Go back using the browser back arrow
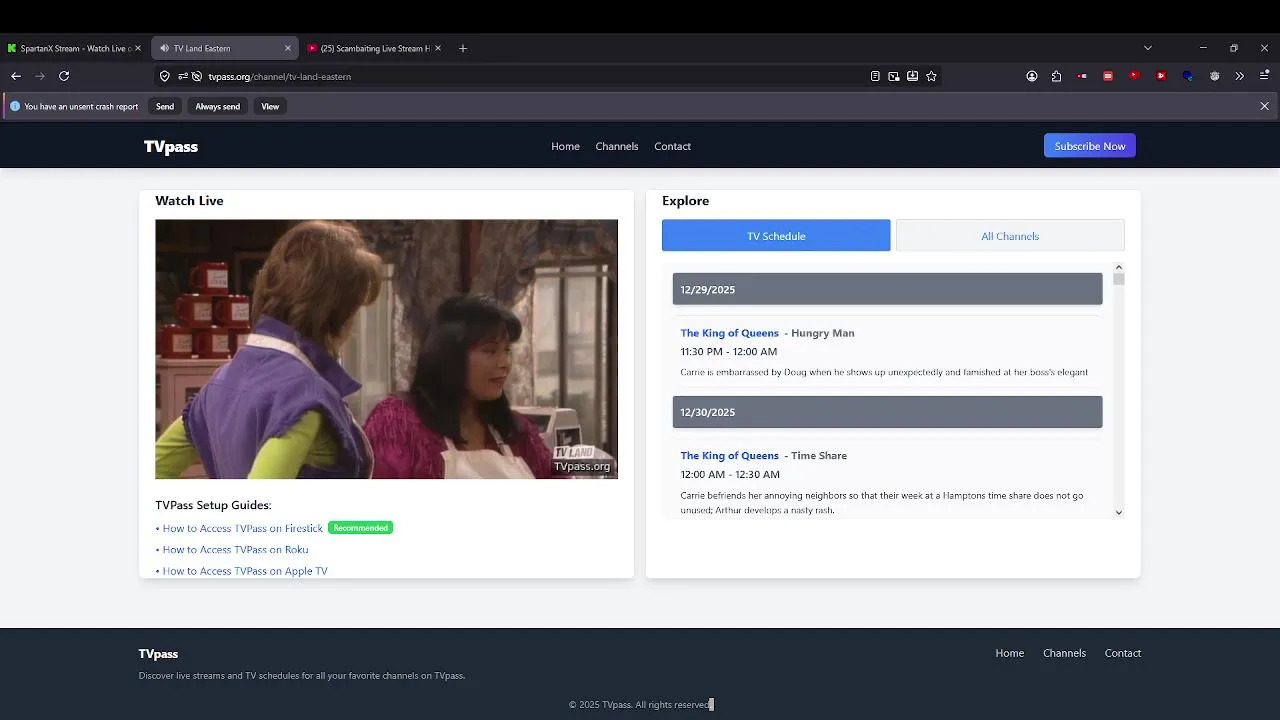 (x=16, y=76)
